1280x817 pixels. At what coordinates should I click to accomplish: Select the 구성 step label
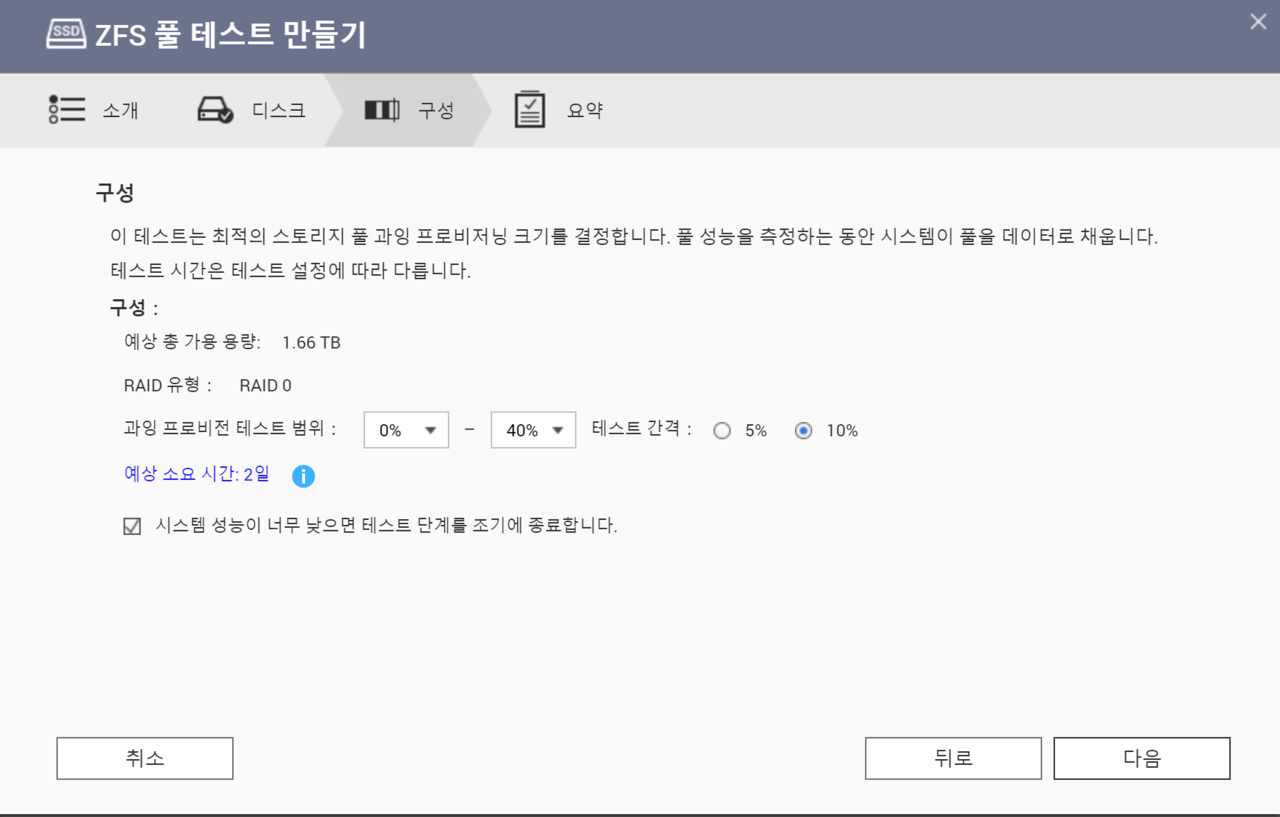click(x=436, y=111)
